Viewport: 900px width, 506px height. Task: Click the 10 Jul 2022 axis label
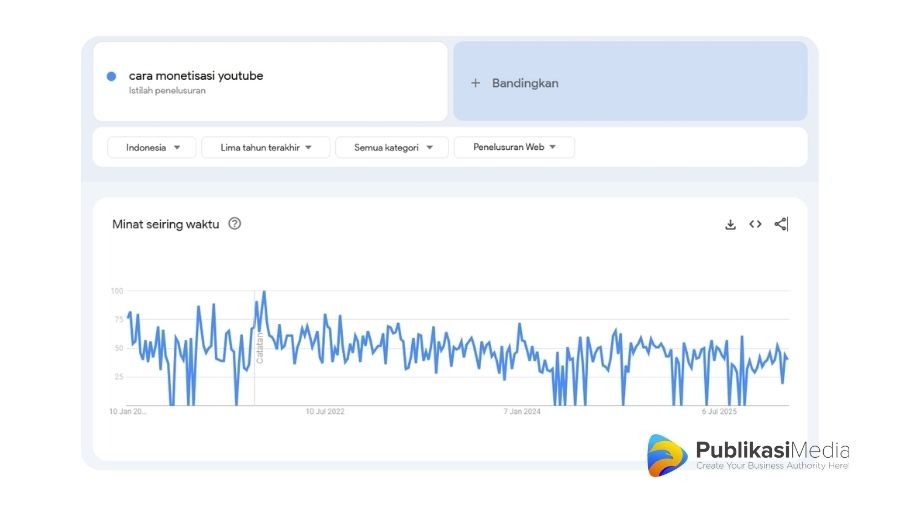[324, 411]
